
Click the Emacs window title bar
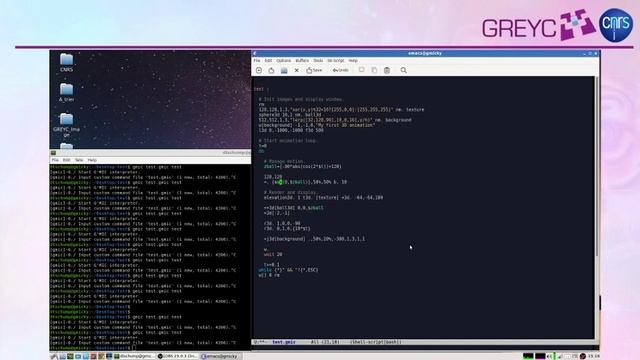coord(424,53)
